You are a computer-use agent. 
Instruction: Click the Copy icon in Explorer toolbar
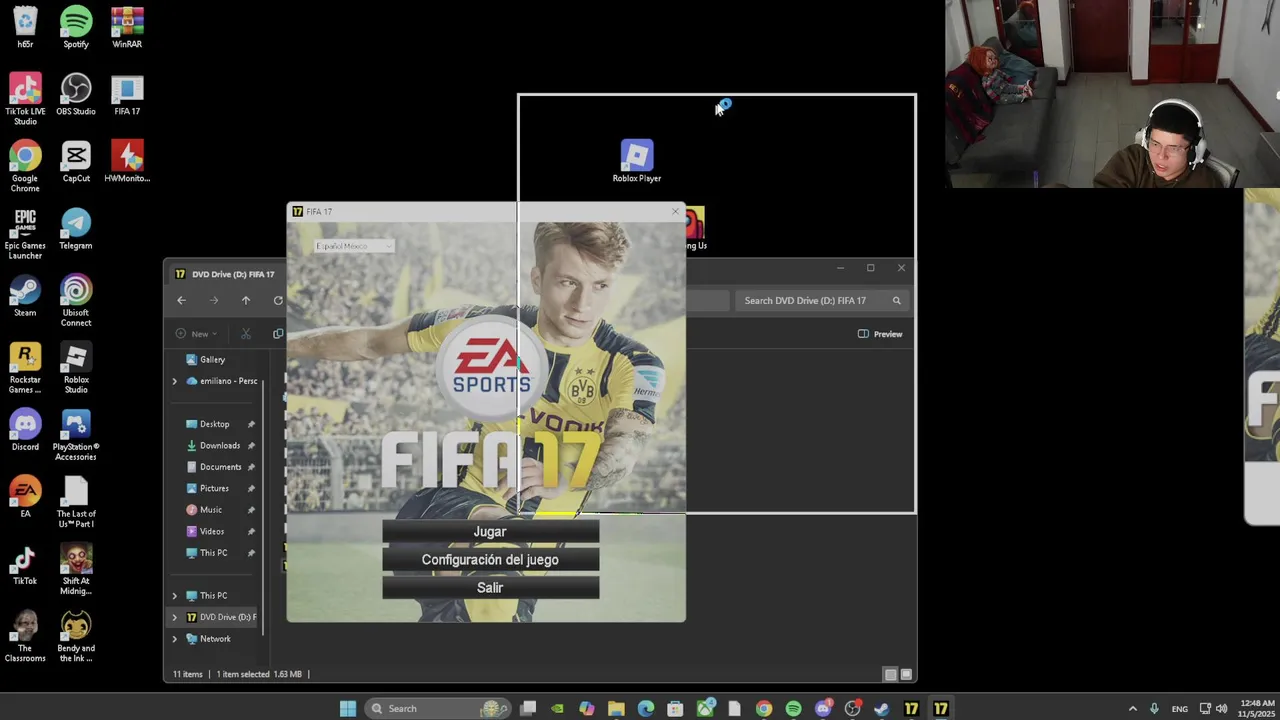pos(278,334)
